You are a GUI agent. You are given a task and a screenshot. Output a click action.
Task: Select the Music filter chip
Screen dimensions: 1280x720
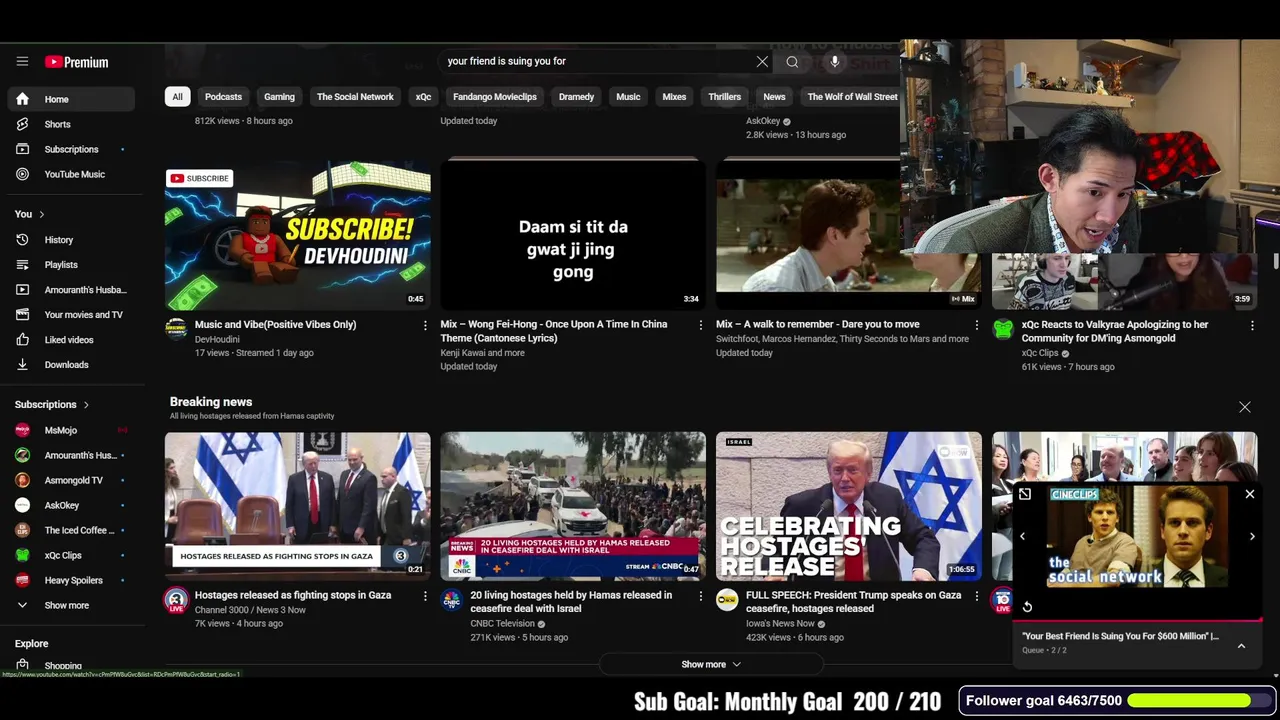(x=628, y=97)
